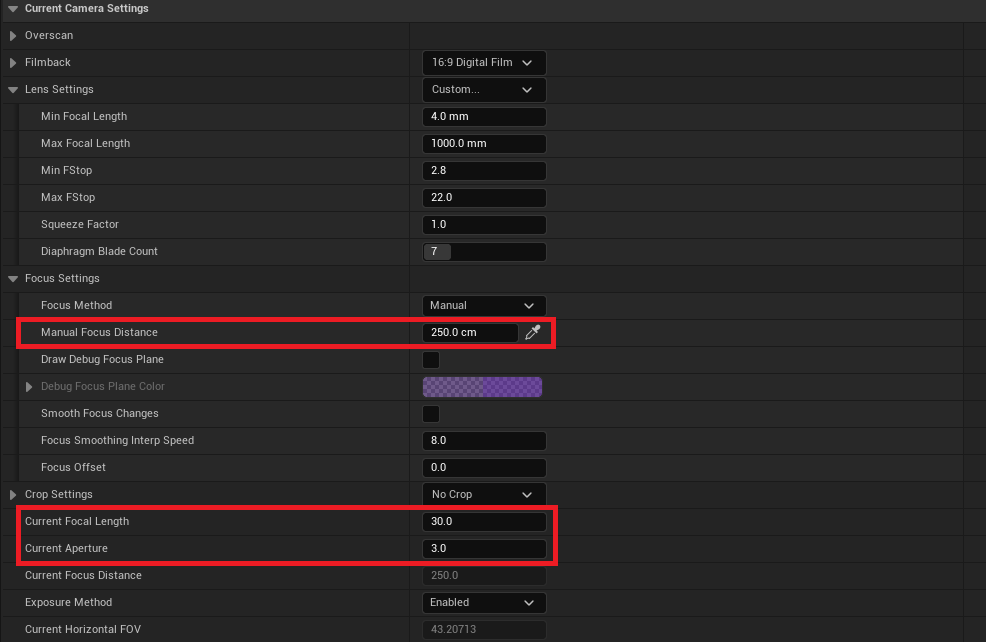
Task: Edit Focus Smoothing Interp Speed field
Action: point(484,441)
